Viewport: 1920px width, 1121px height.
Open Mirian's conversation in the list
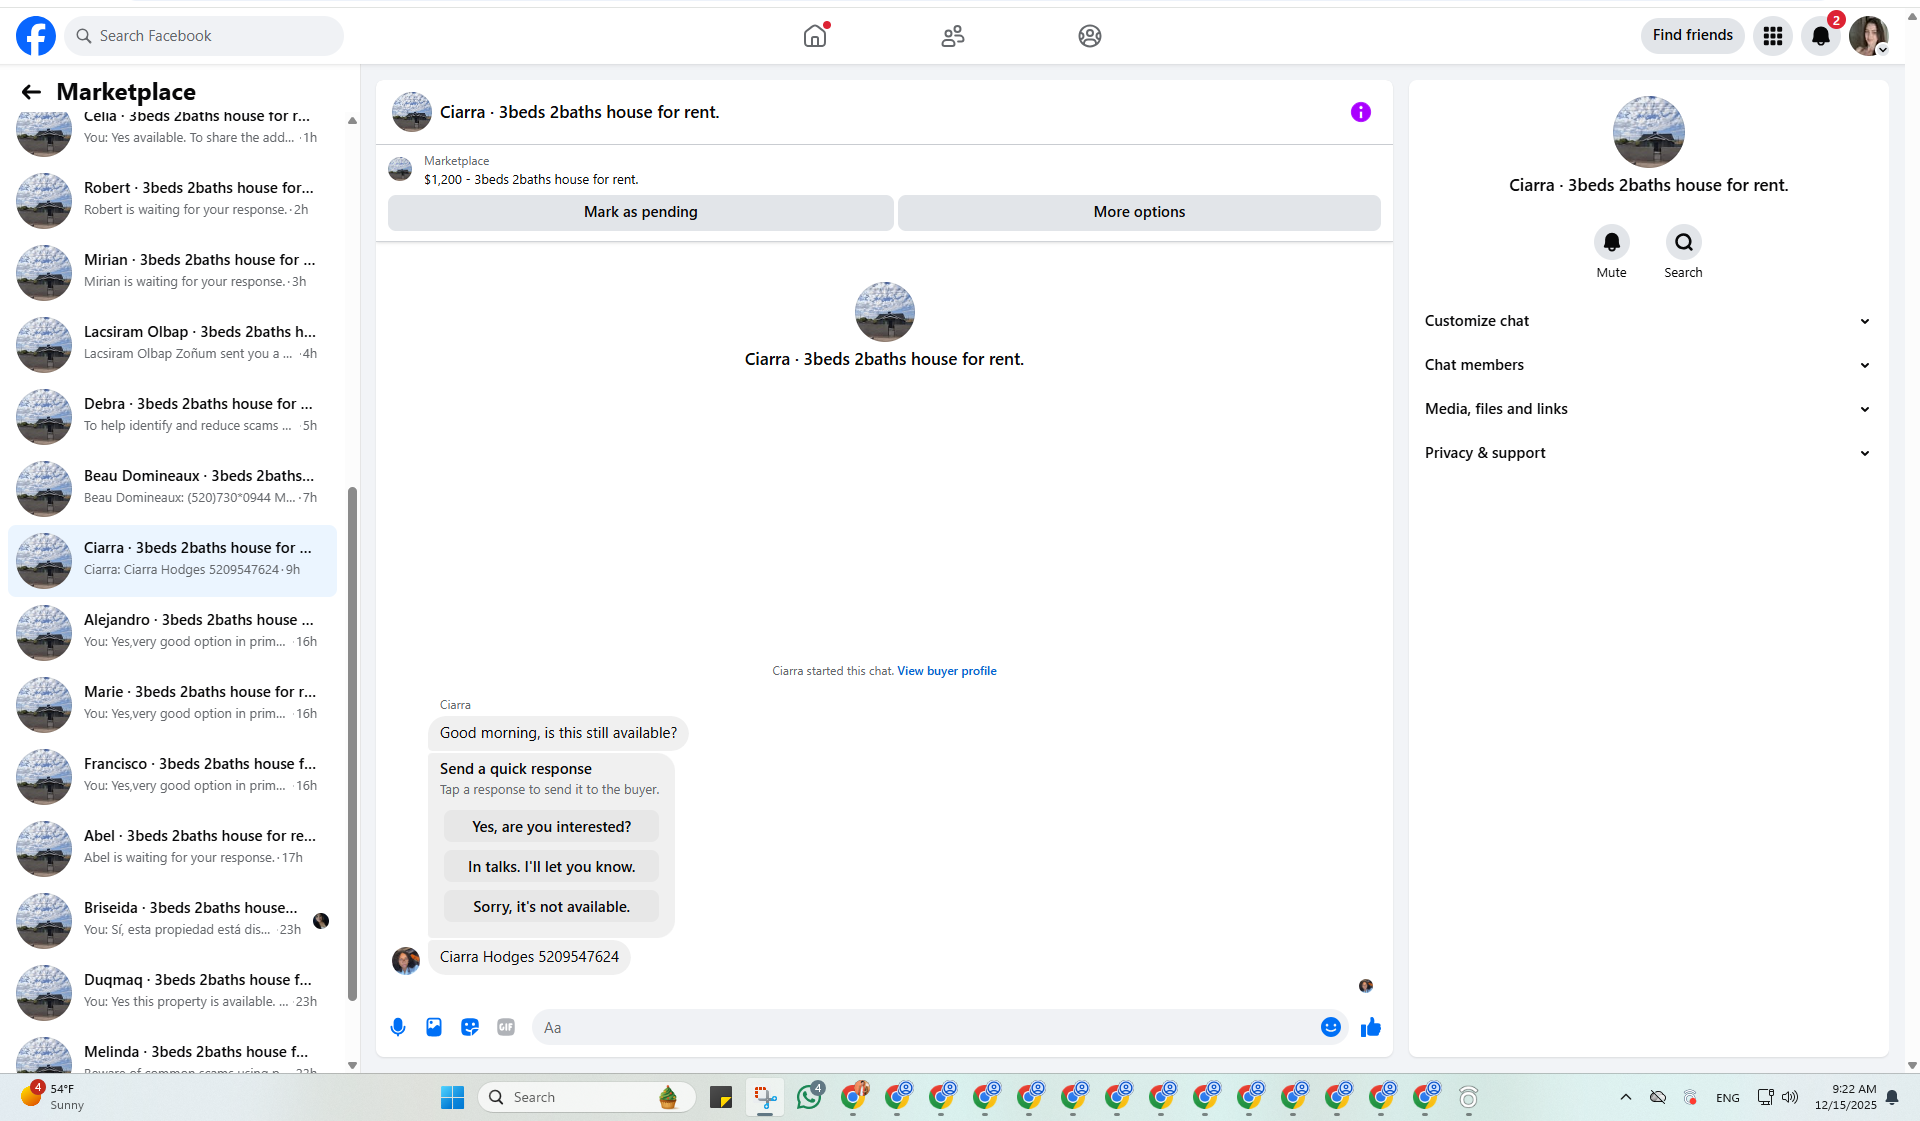[172, 271]
